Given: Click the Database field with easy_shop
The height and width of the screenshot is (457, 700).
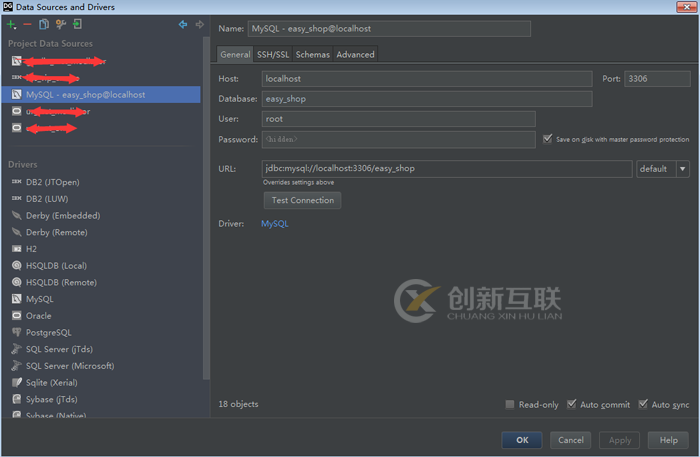Looking at the screenshot, I should 427,99.
